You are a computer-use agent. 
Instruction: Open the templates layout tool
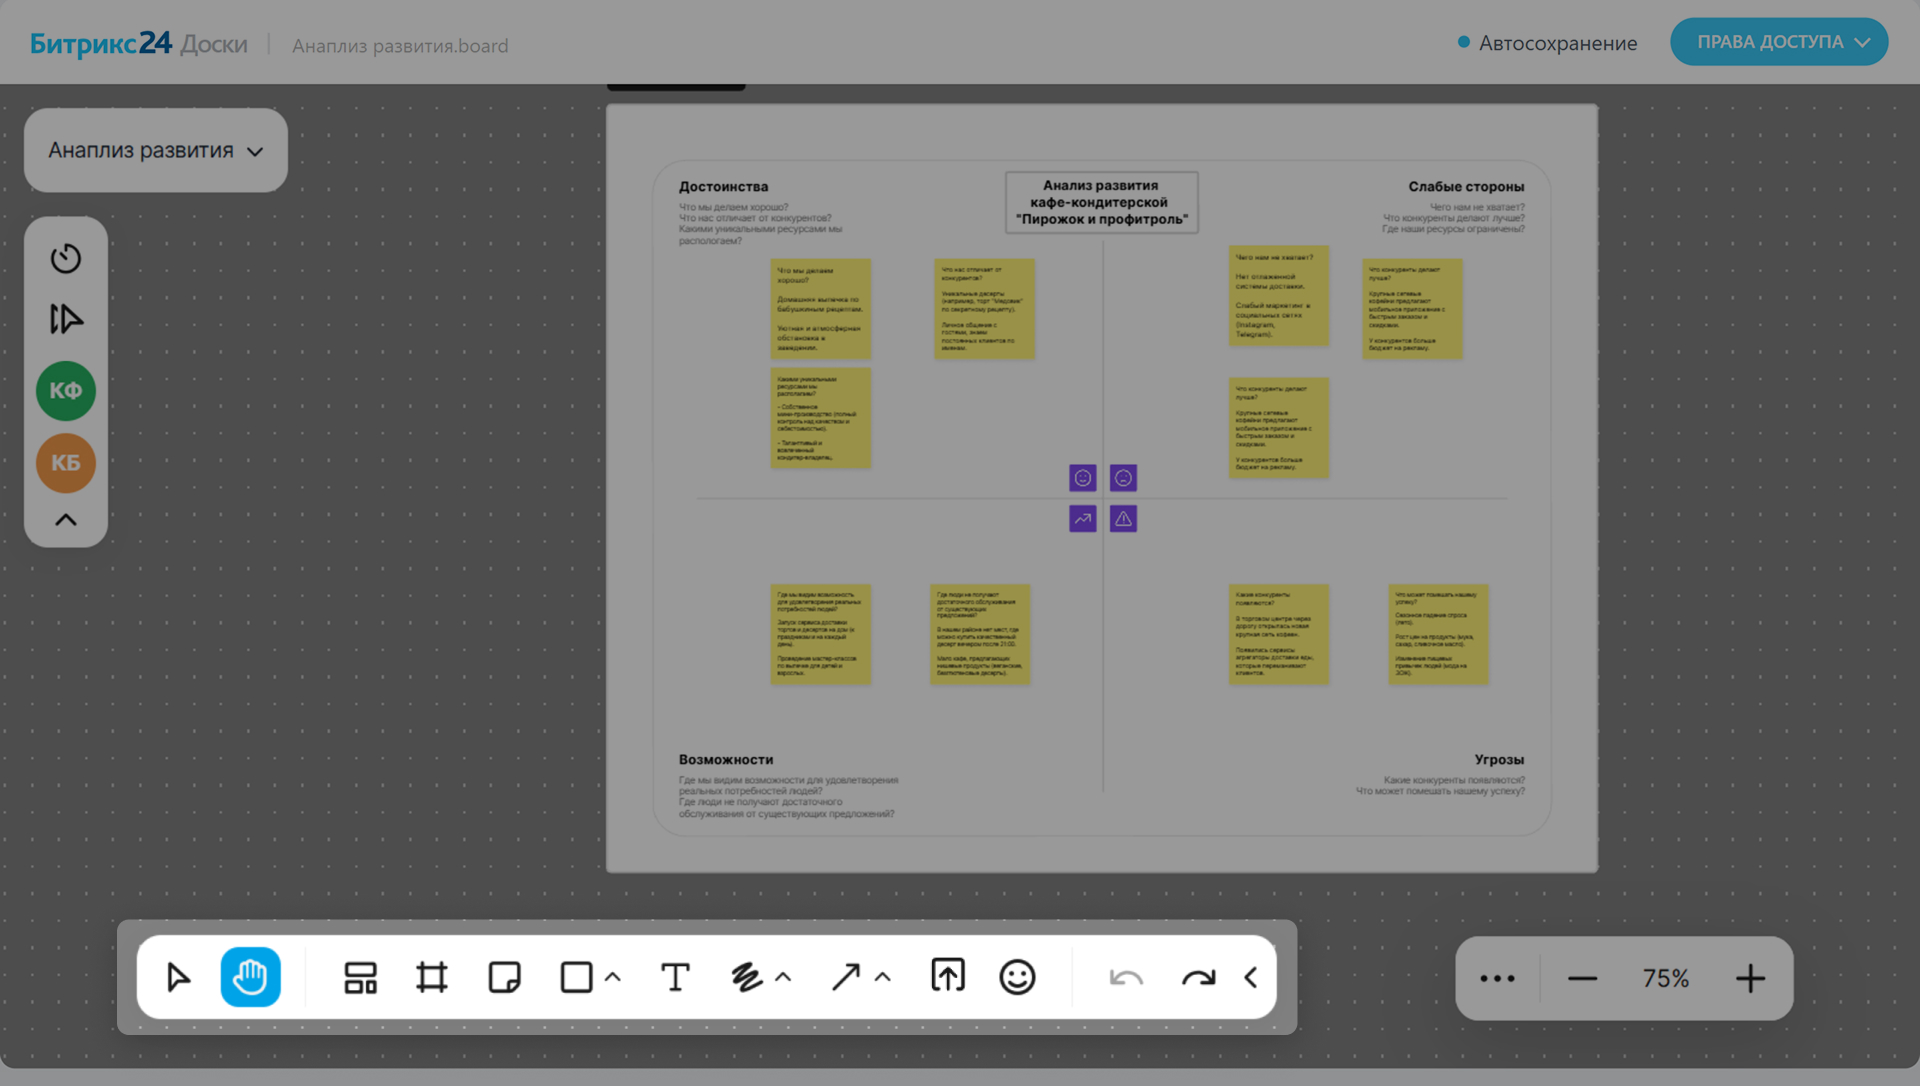coord(360,977)
